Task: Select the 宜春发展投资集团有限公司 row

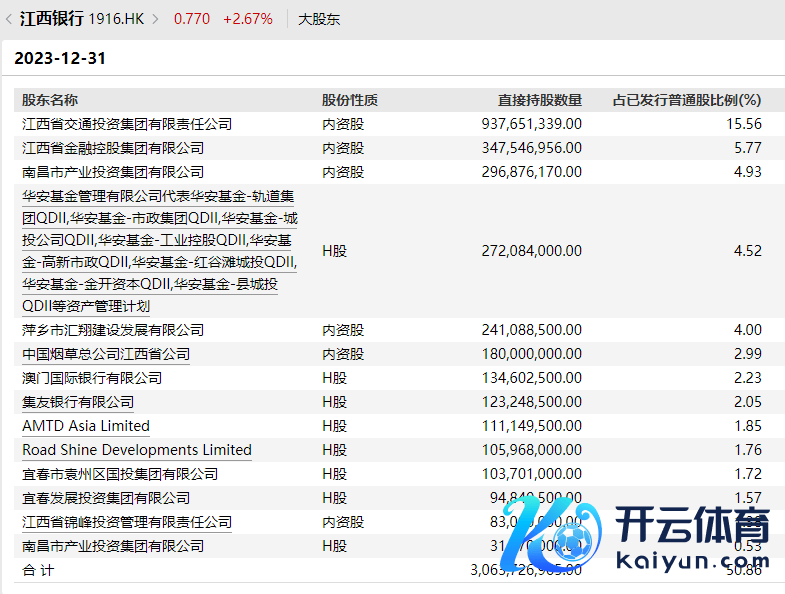Action: coord(400,498)
